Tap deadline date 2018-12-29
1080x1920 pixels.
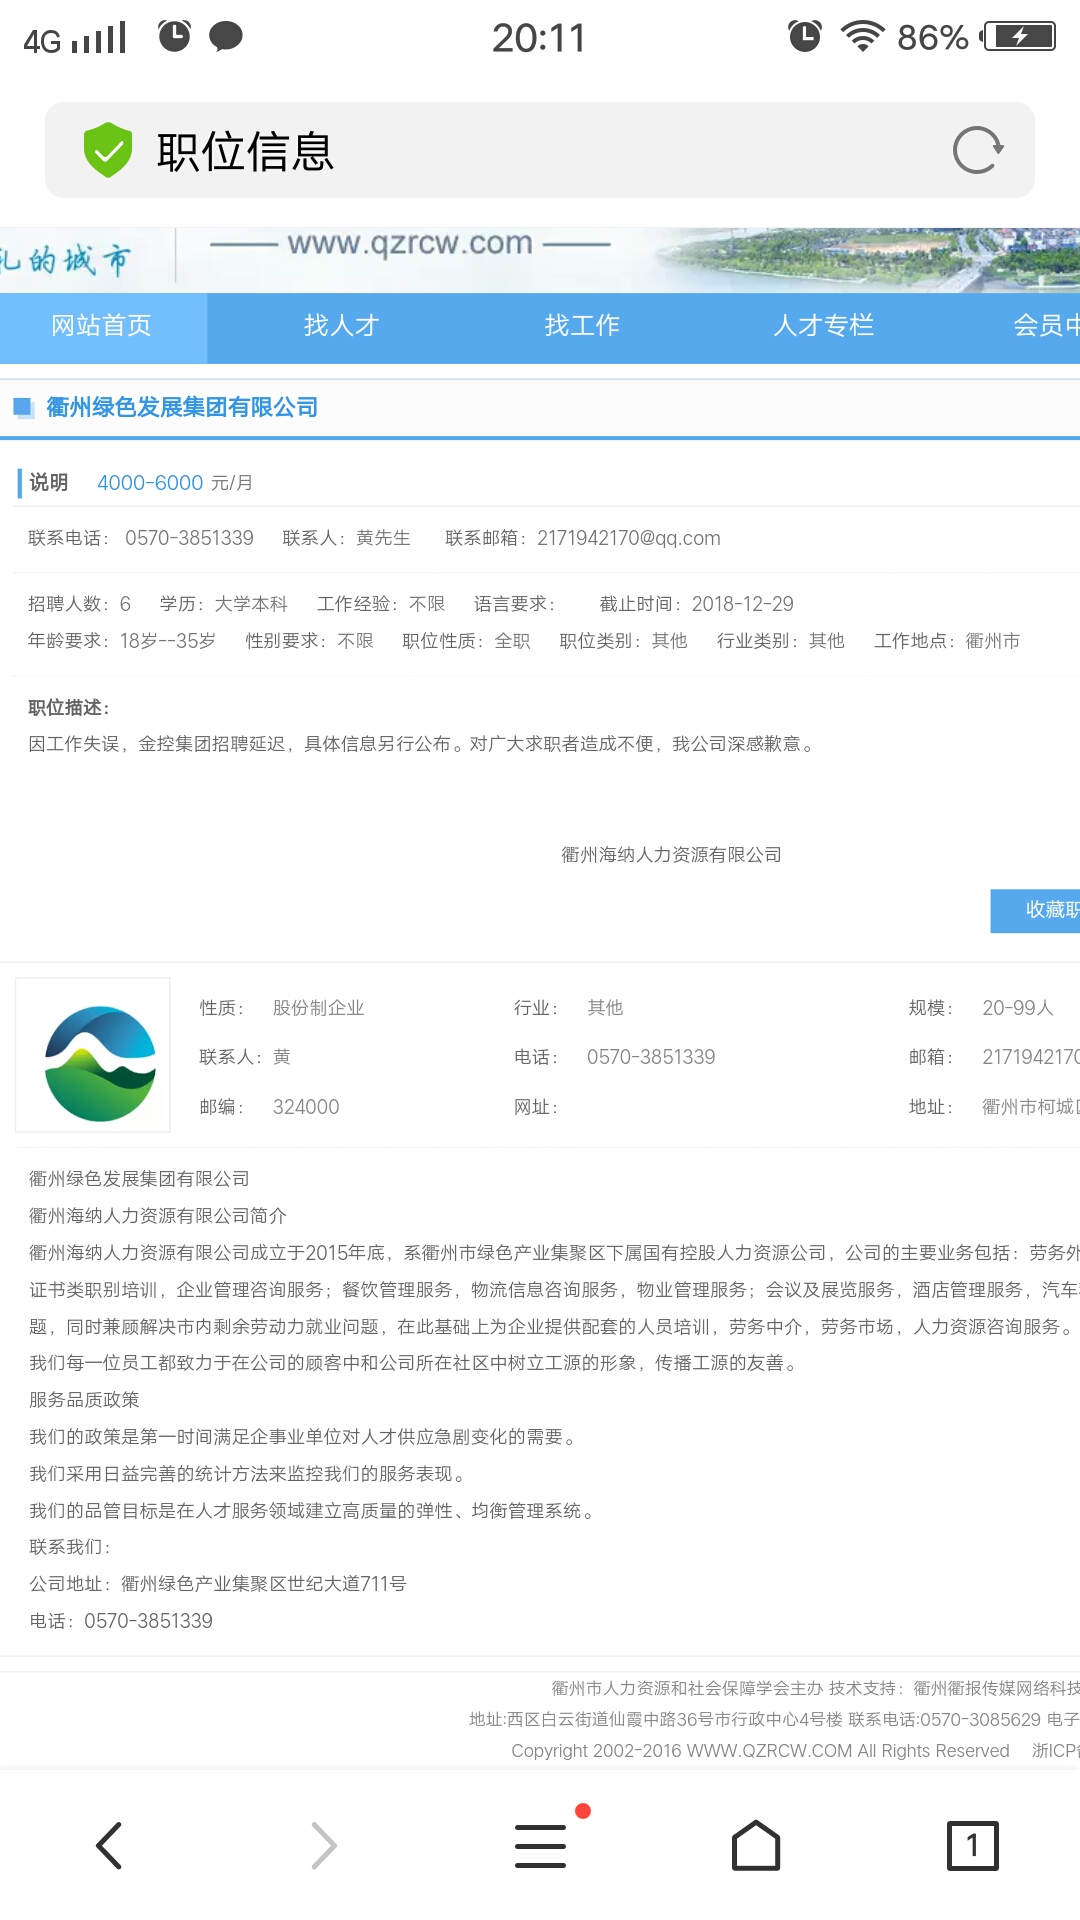[x=743, y=604]
